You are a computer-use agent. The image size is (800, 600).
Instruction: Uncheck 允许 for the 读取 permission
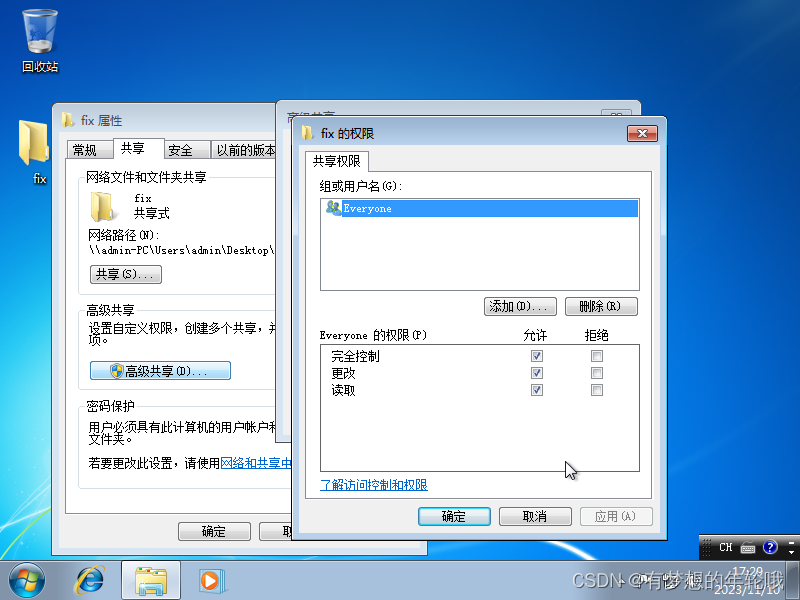click(537, 389)
